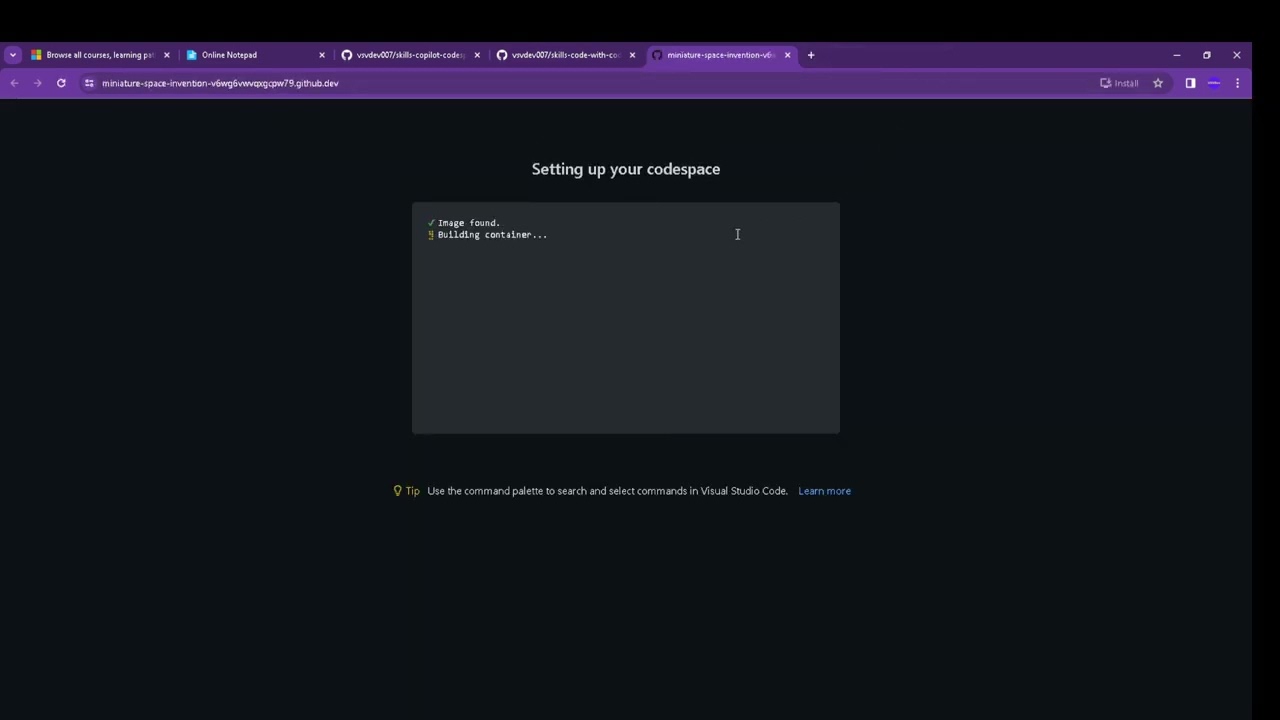Open a new browser tab

[811, 55]
